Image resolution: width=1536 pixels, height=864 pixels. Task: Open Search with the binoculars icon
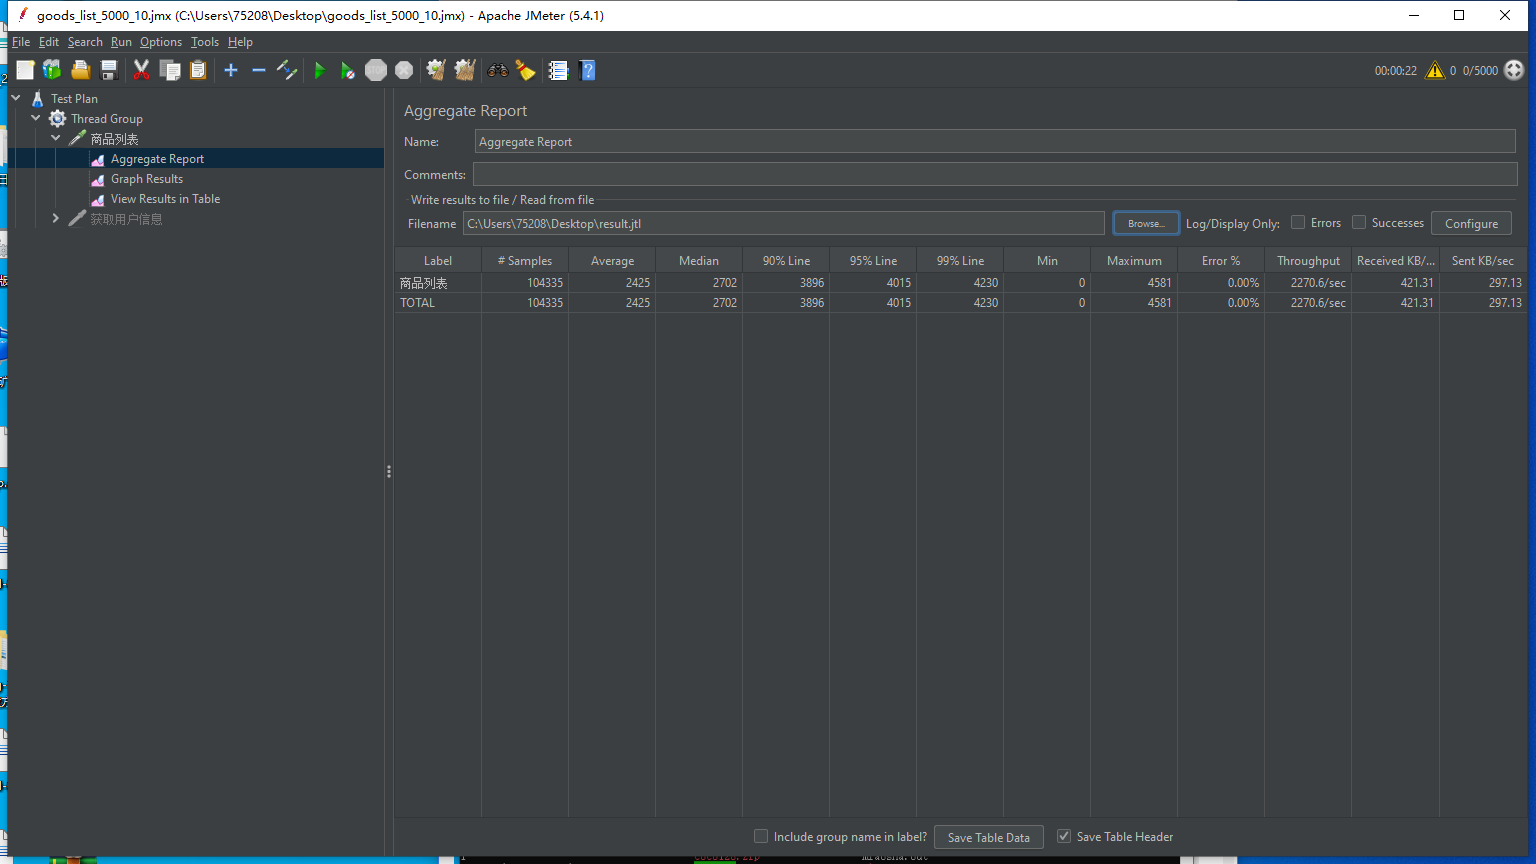click(x=497, y=70)
